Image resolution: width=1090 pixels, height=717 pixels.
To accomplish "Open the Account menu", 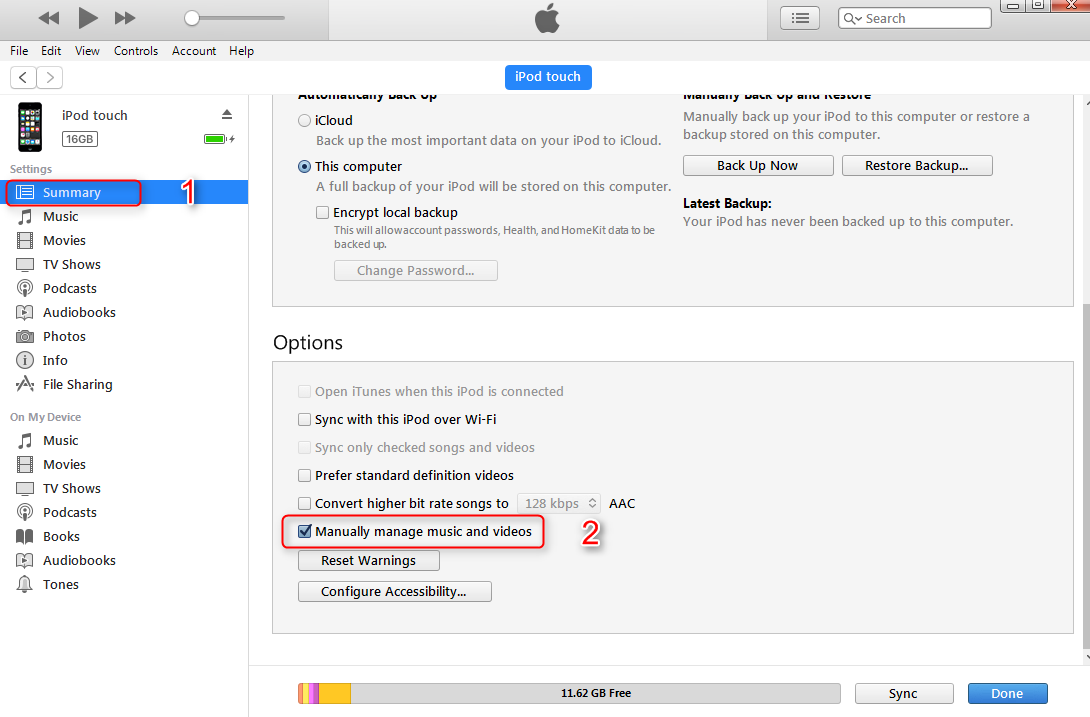I will [194, 51].
